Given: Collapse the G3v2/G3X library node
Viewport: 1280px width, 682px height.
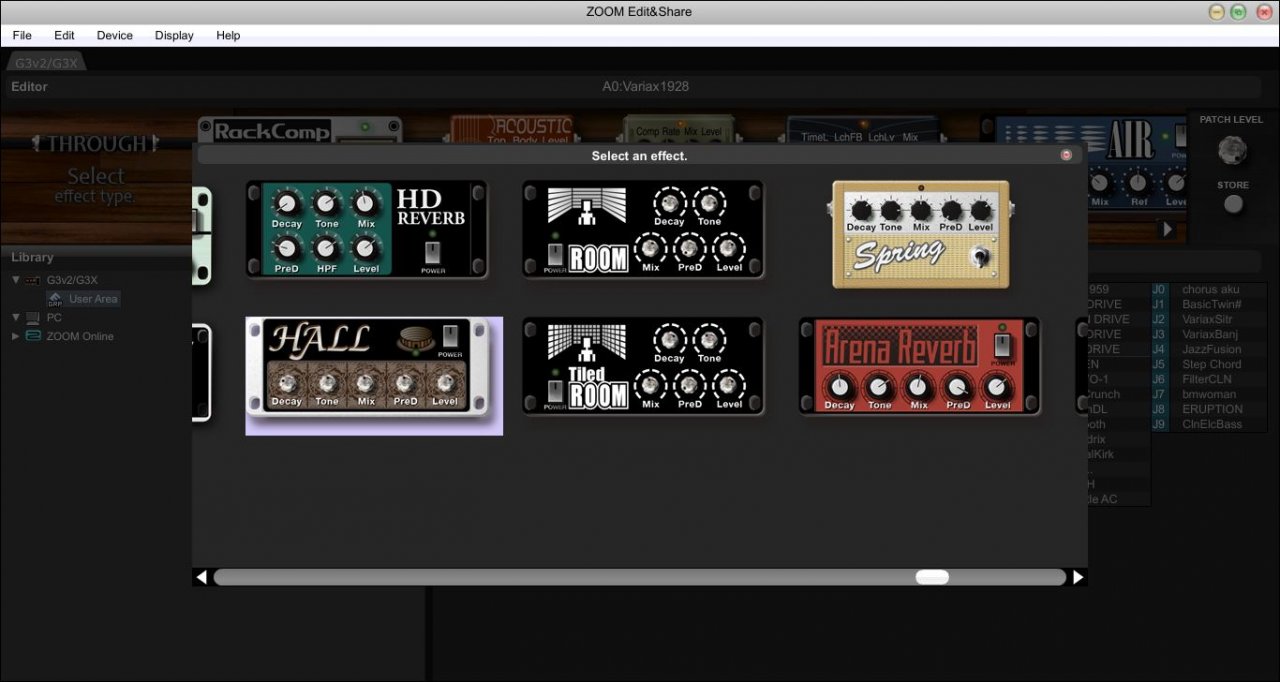Looking at the screenshot, I should (x=16, y=280).
